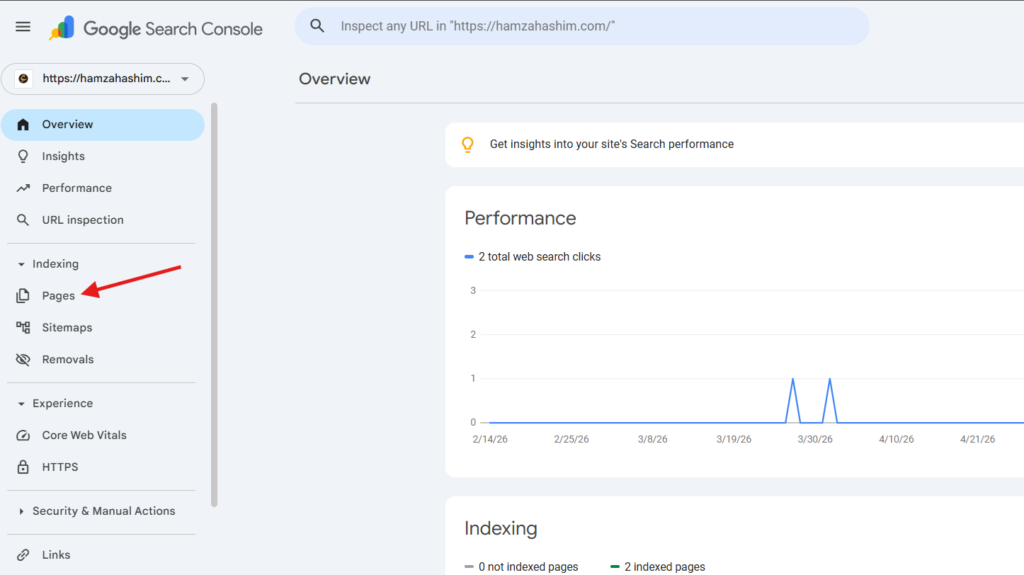Click the Pages documents icon
Image resolution: width=1024 pixels, height=575 pixels.
23,296
